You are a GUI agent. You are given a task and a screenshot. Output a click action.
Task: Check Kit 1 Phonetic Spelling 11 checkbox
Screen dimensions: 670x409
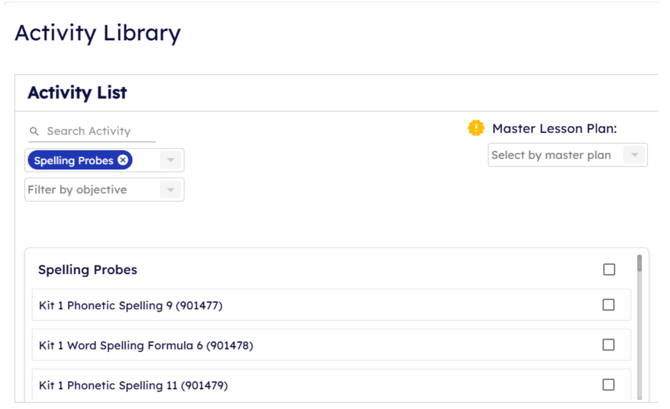pyautogui.click(x=608, y=385)
